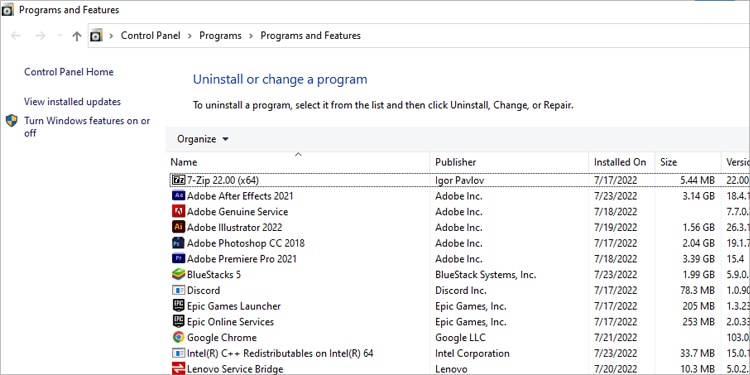Click the 7/20/2022 install date cell
Viewport: 750px width, 375px height.
click(x=615, y=369)
